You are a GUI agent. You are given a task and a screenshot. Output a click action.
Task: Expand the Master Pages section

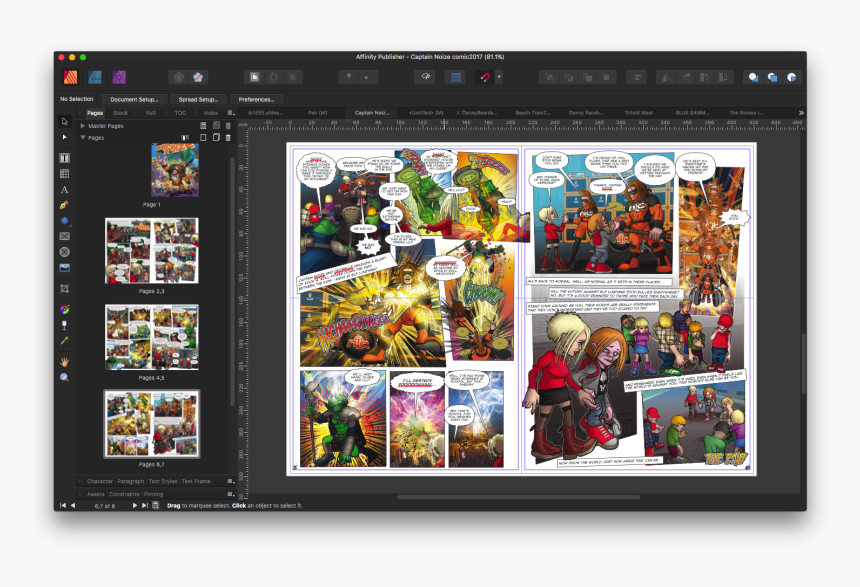tap(83, 126)
